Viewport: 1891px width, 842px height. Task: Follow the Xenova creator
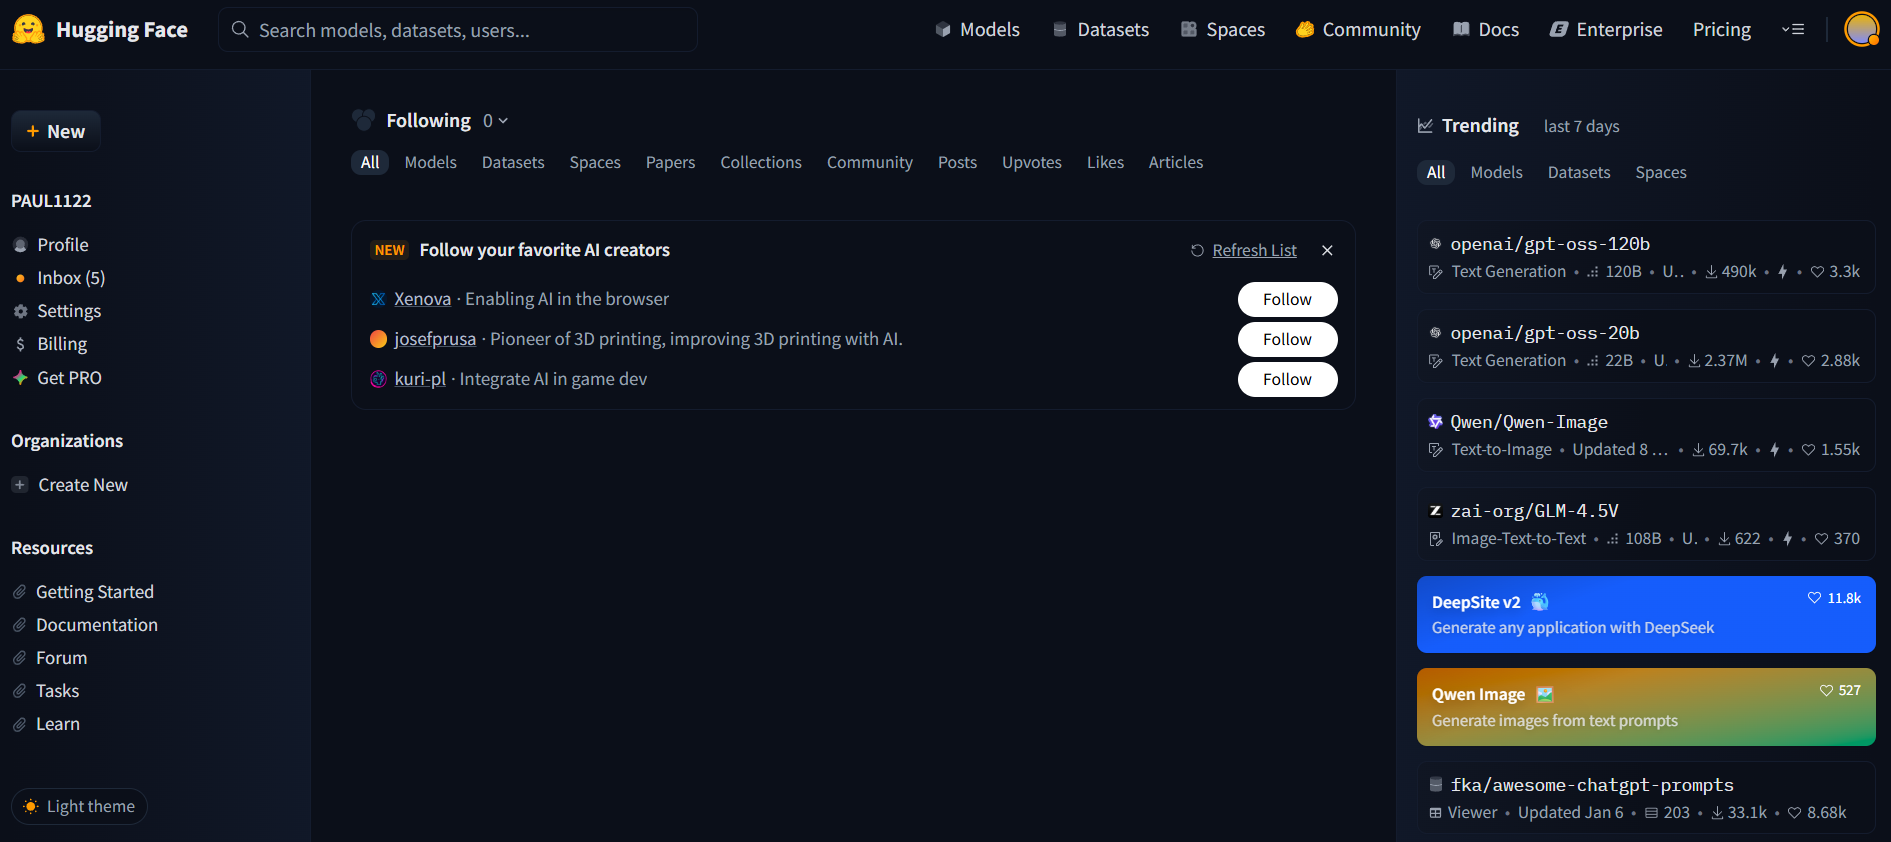(x=1286, y=299)
